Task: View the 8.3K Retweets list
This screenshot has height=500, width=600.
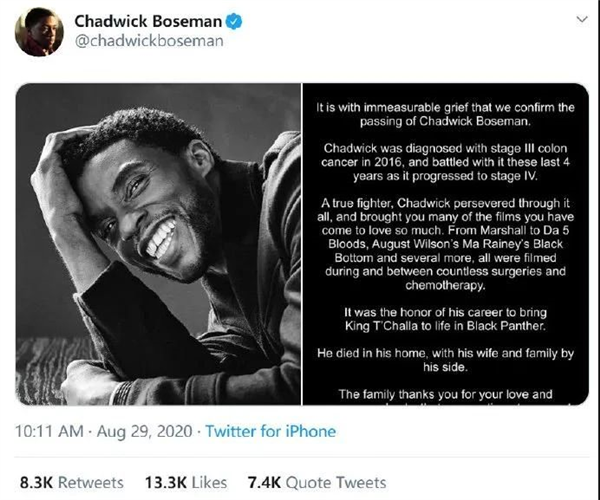Action: [72, 482]
